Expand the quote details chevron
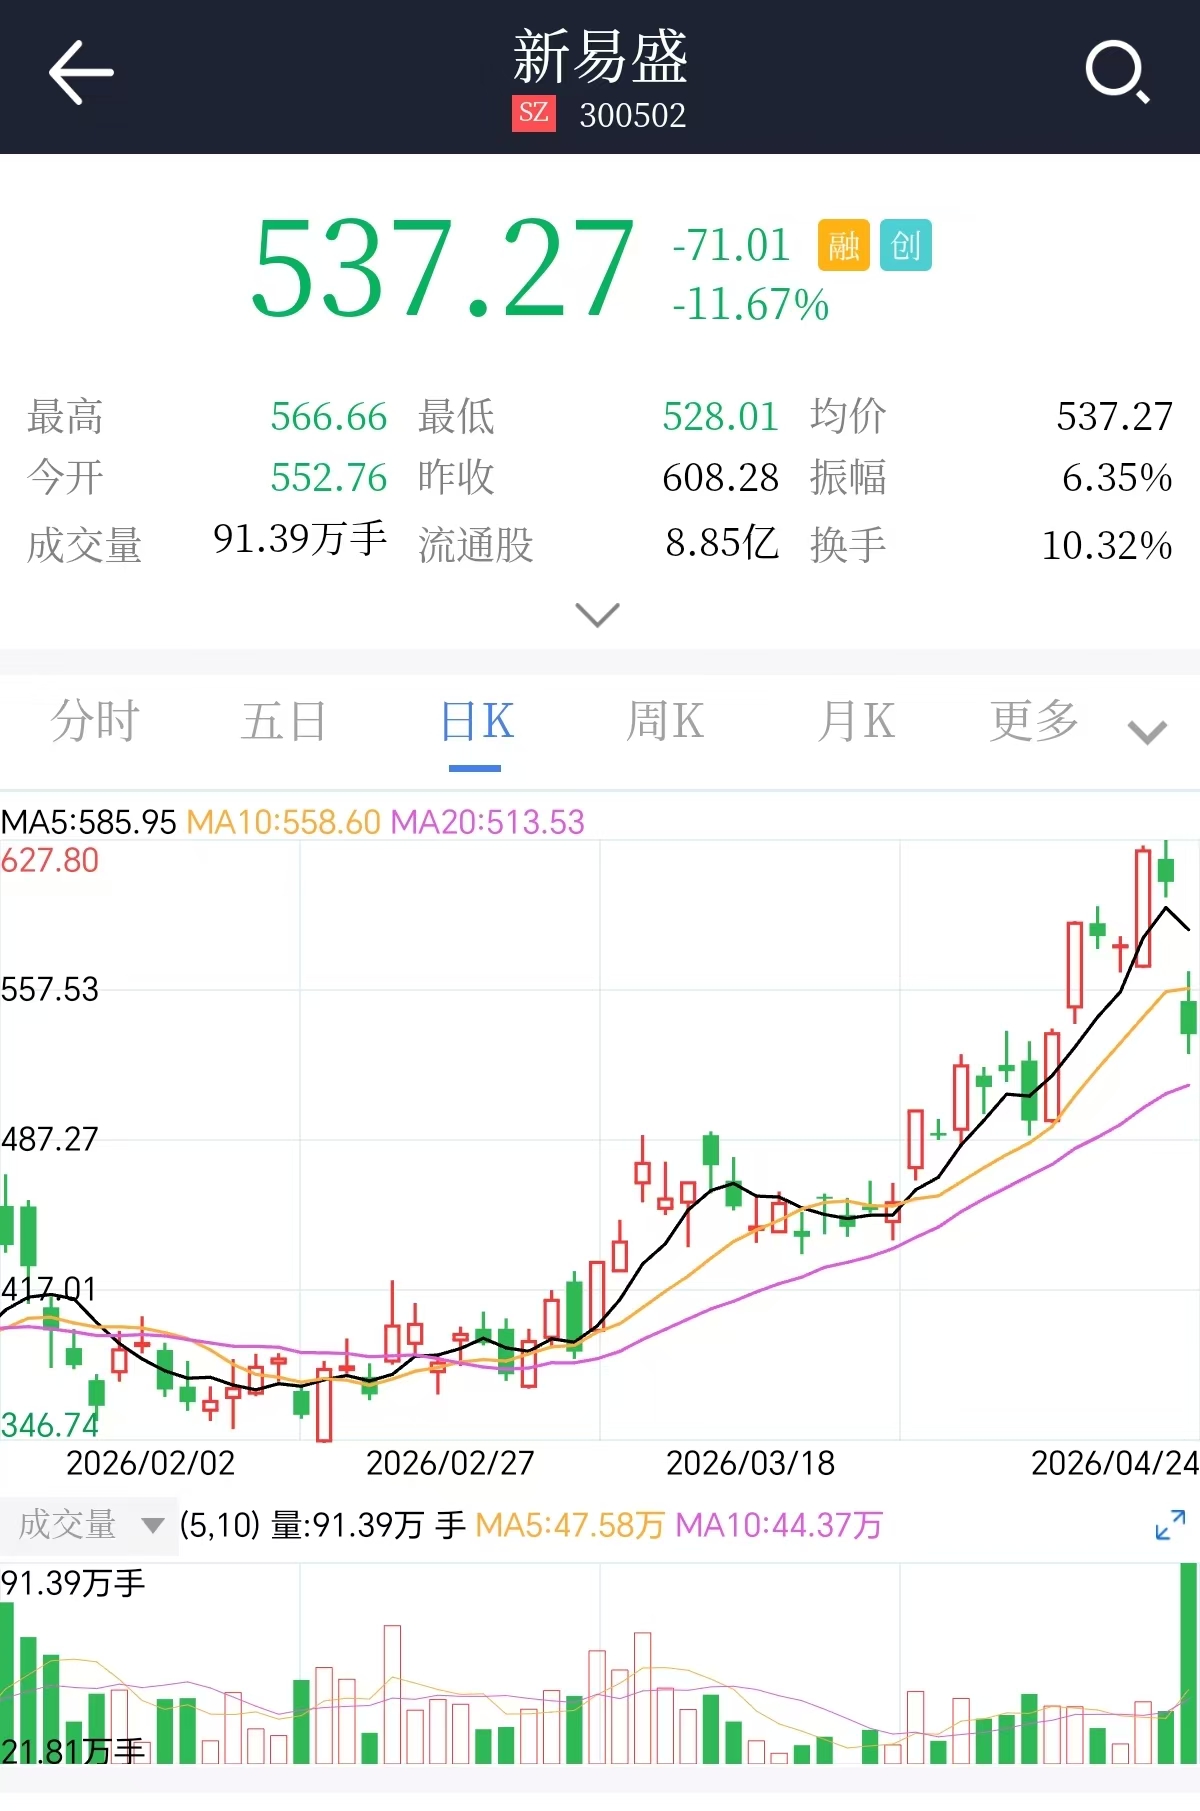The image size is (1200, 1811). pyautogui.click(x=598, y=614)
